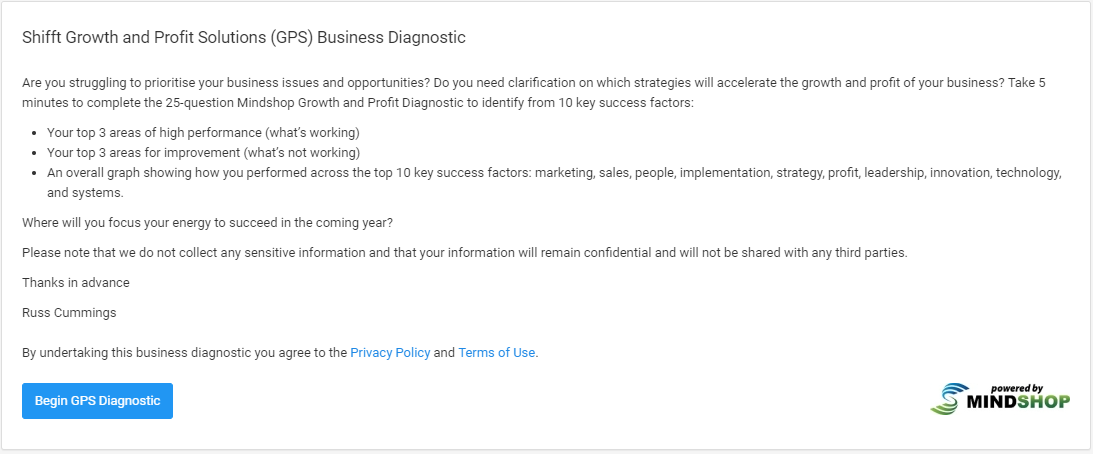Click the bullet dot before 'Your top 3 areas of high'
Screen dimensions: 1093x454
click(36, 133)
